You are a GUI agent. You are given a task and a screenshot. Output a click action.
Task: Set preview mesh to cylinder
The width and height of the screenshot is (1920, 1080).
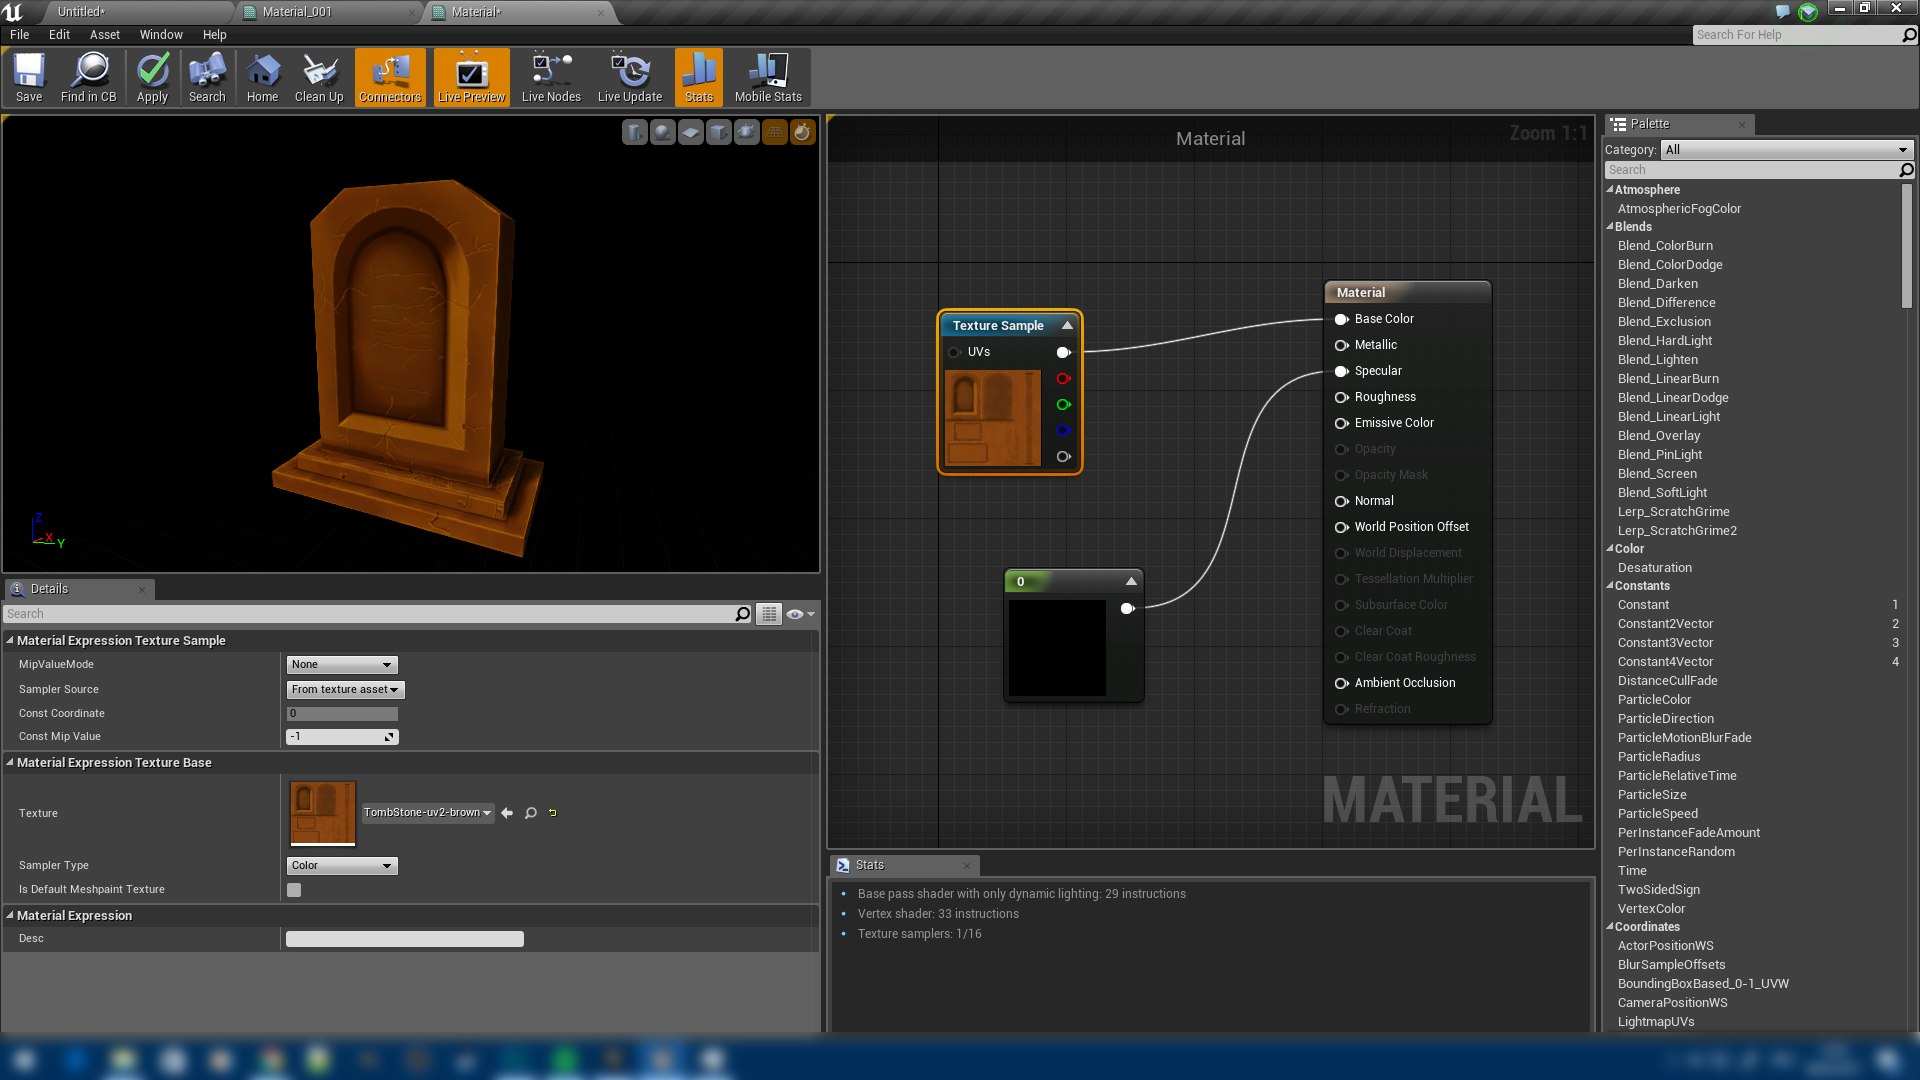[635, 132]
